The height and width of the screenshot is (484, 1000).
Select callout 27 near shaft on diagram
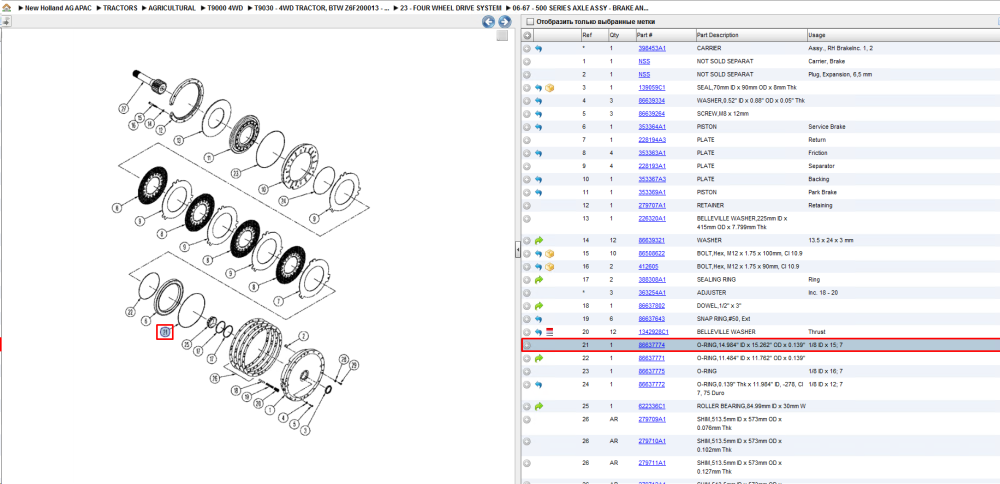(x=124, y=107)
